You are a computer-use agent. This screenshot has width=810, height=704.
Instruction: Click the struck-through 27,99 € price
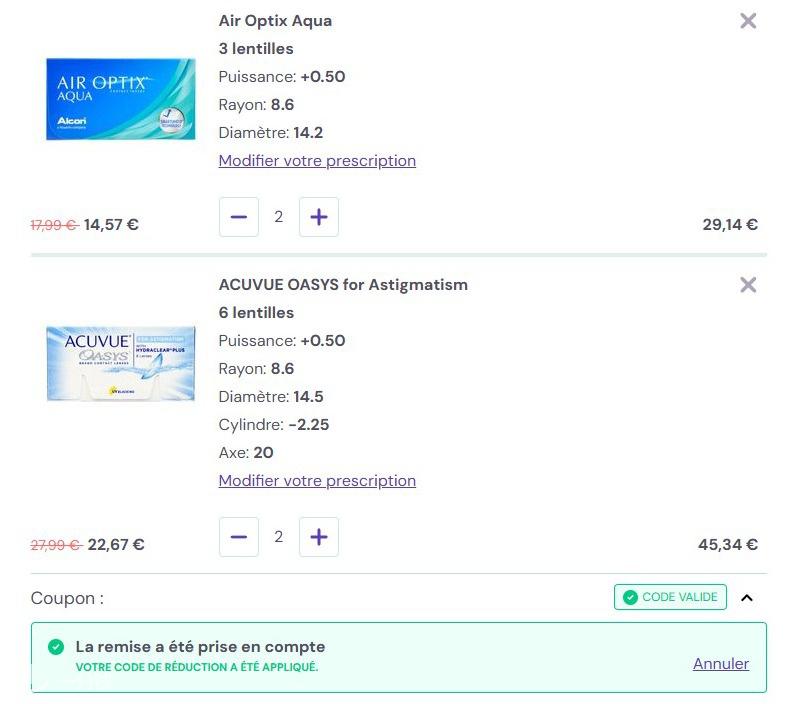coord(56,545)
